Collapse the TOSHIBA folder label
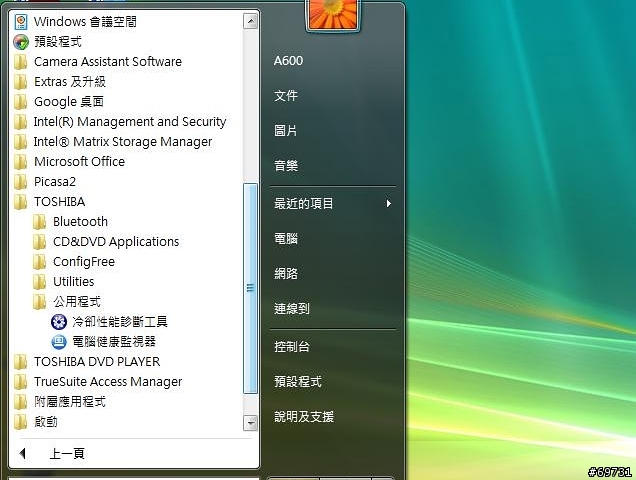This screenshot has height=480, width=636. [60, 202]
